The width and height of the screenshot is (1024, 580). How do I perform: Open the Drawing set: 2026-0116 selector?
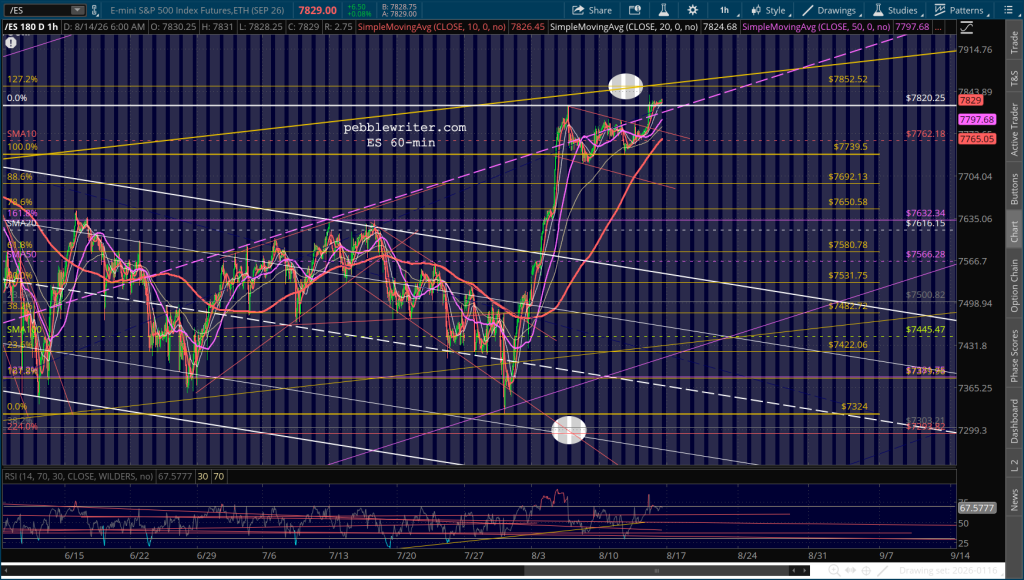pos(950,571)
